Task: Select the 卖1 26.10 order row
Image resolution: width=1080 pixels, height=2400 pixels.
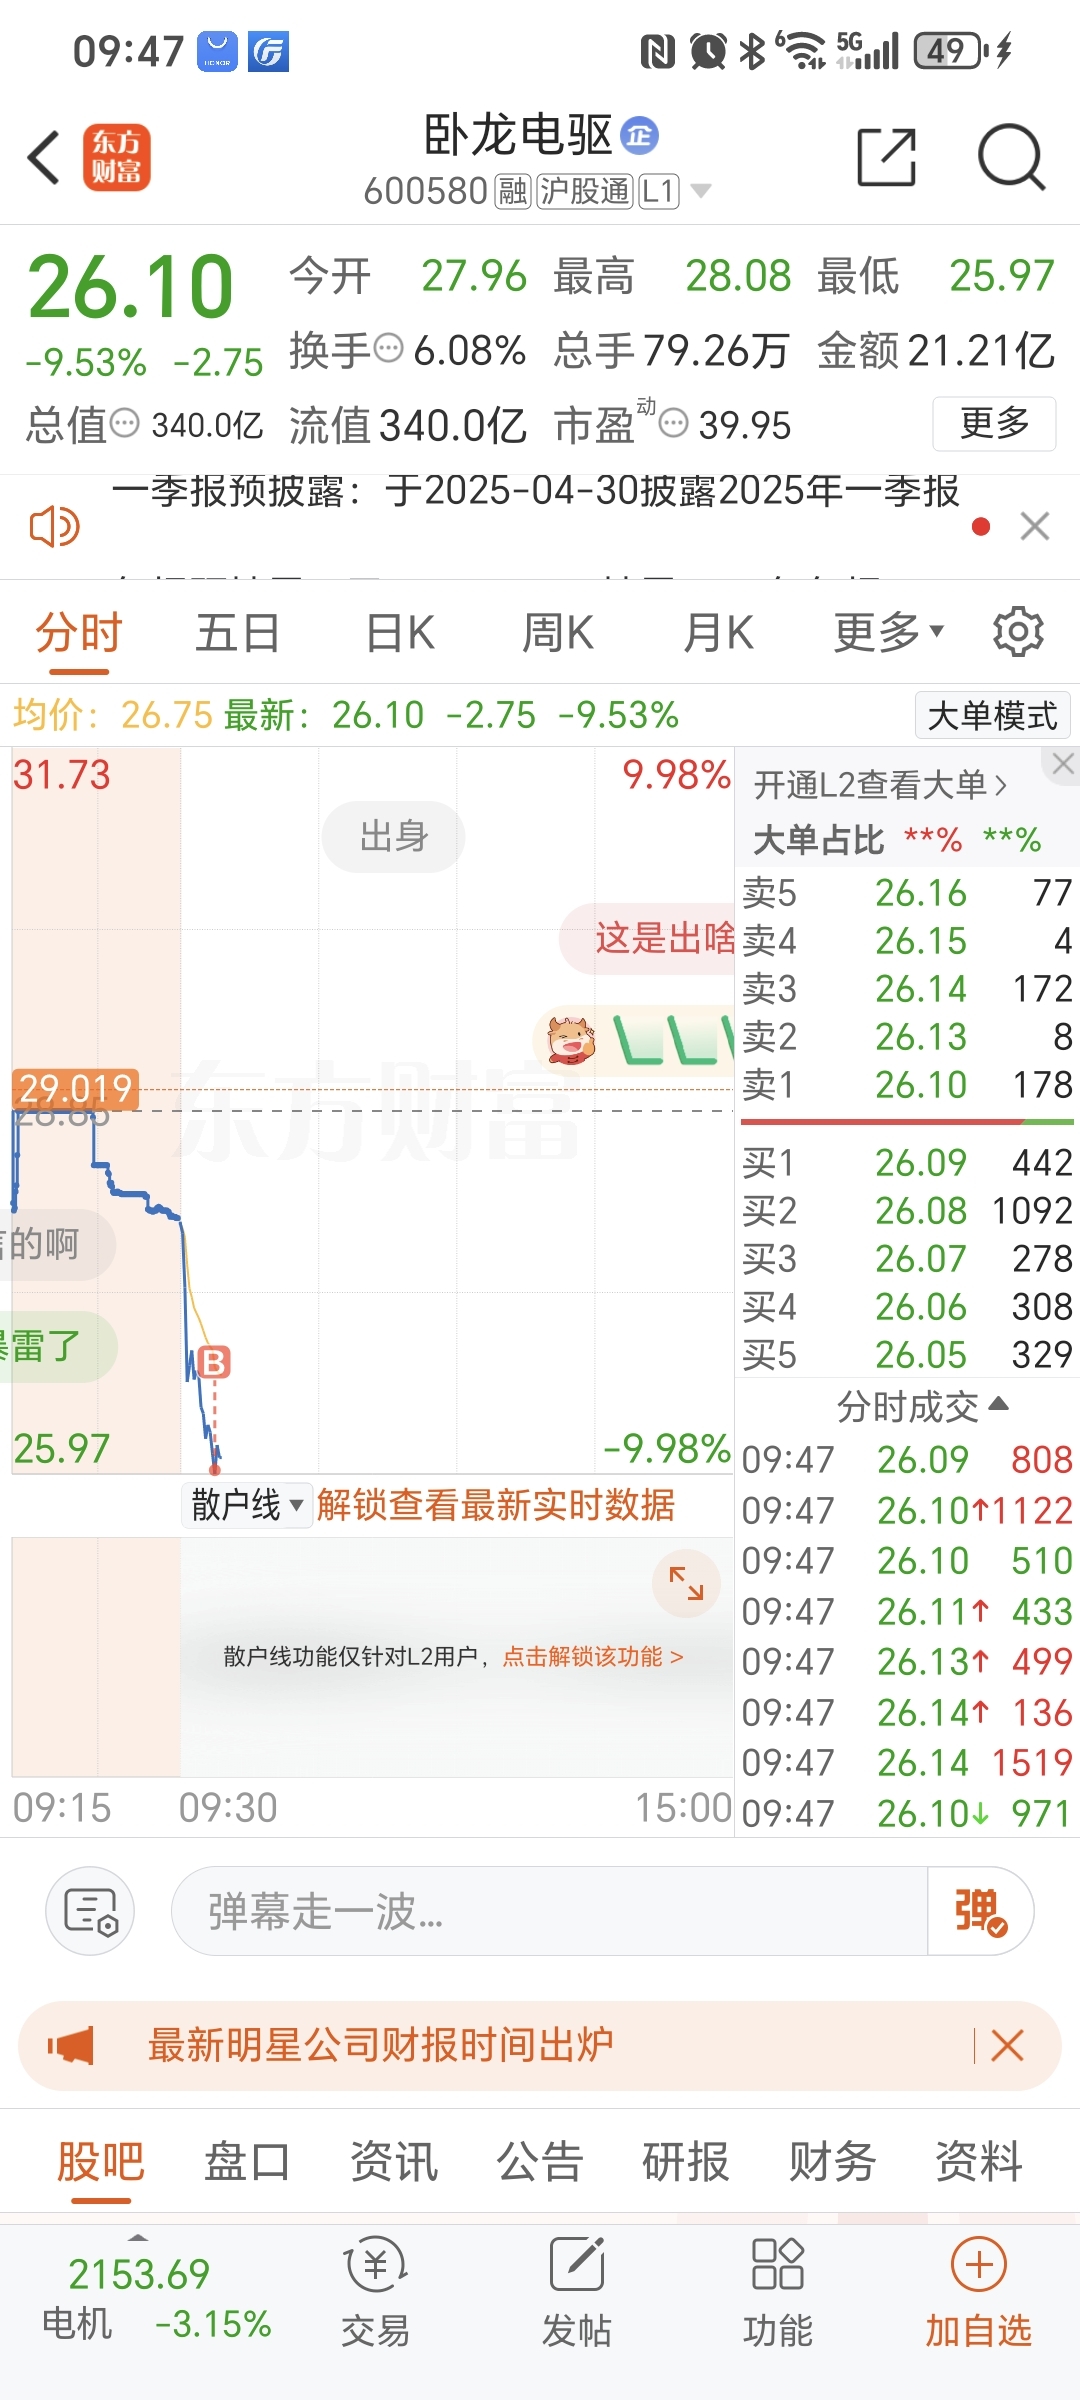Action: (x=907, y=1085)
